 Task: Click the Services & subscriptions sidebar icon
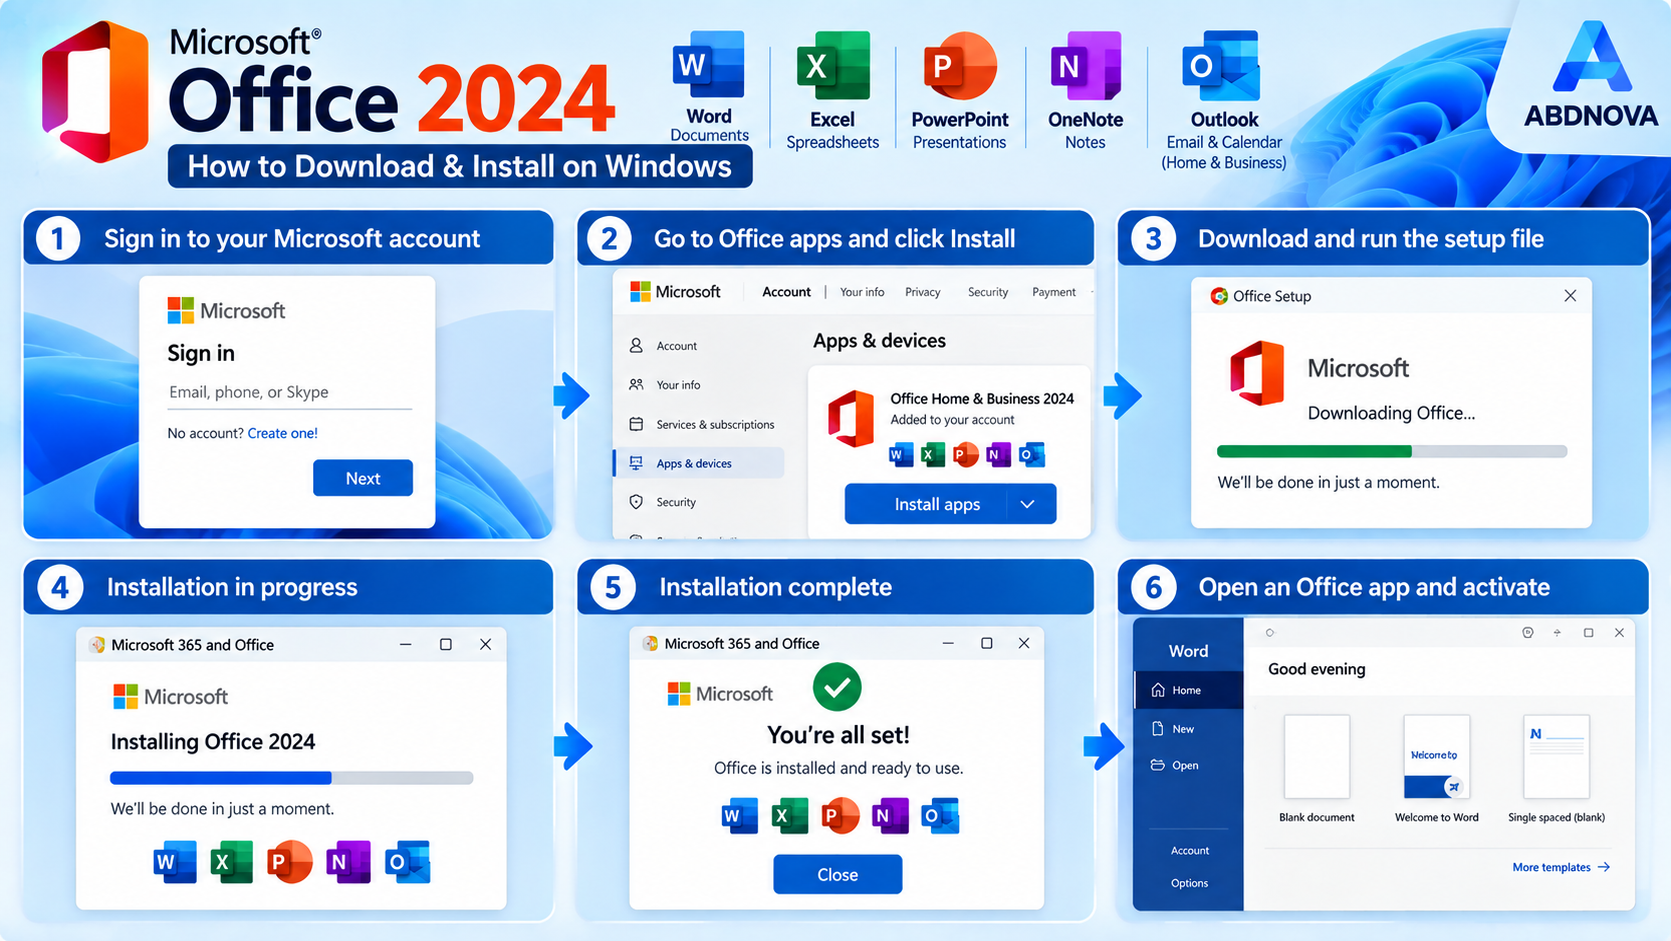(636, 424)
